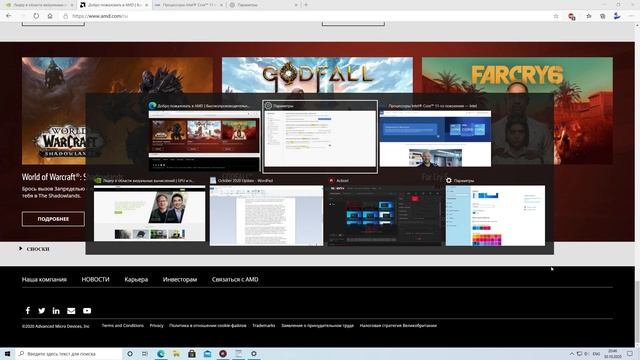
Task: Click the network icon in system tray
Action: click(x=579, y=353)
